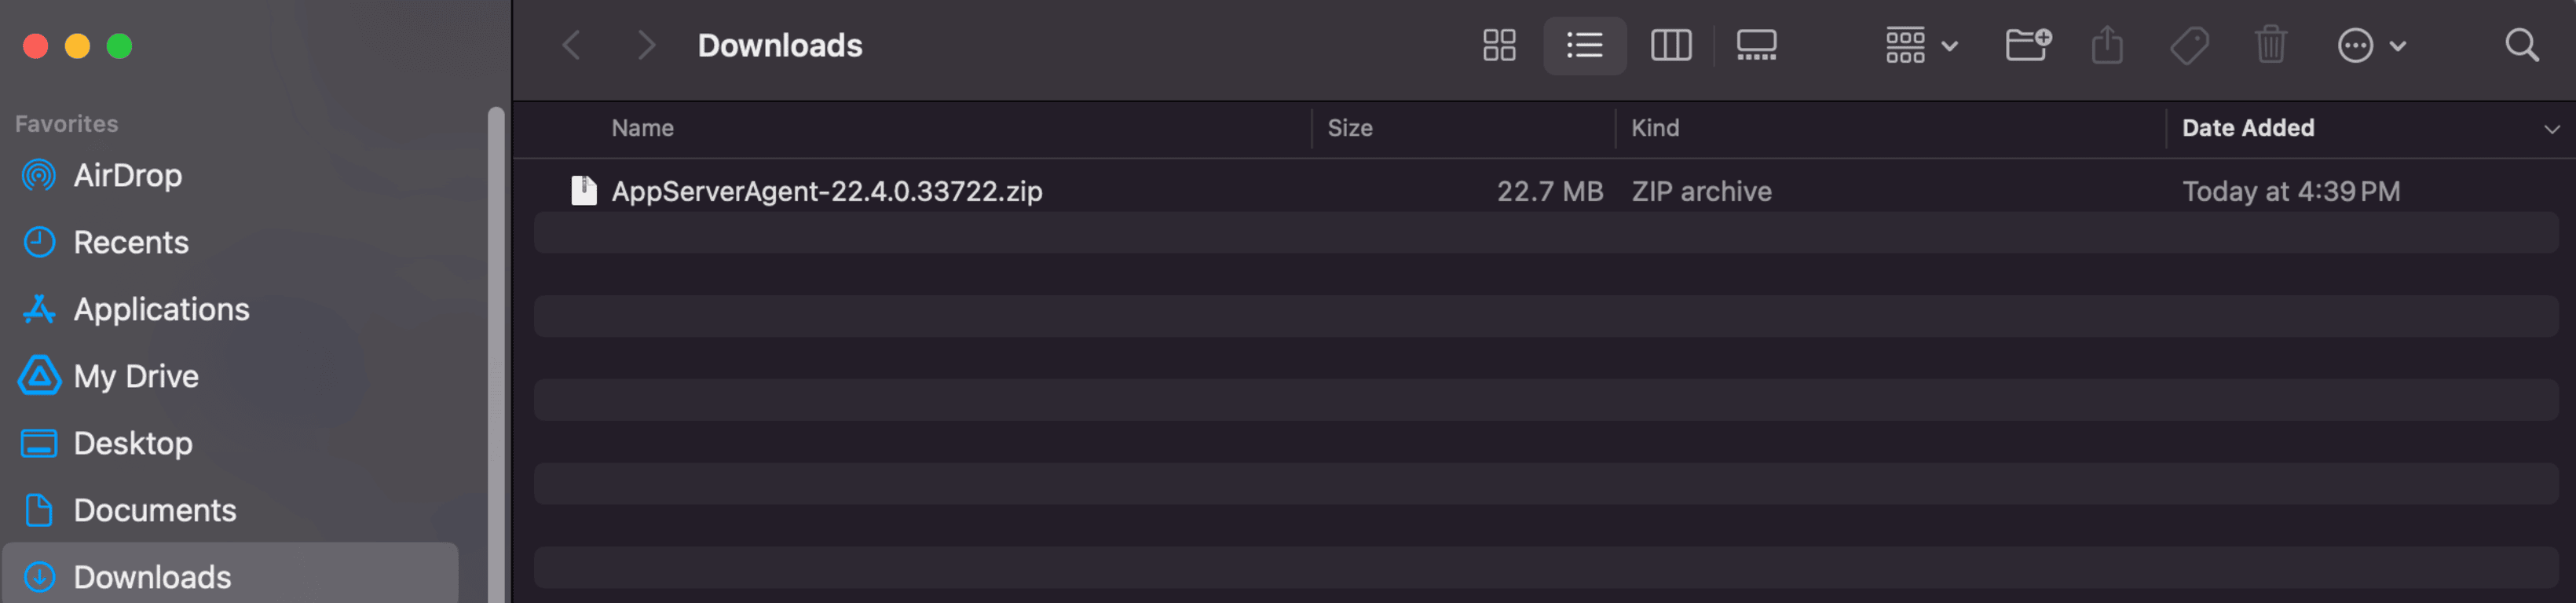Viewport: 2576px width, 603px height.
Task: Click the trash Delete icon
Action: [2270, 45]
